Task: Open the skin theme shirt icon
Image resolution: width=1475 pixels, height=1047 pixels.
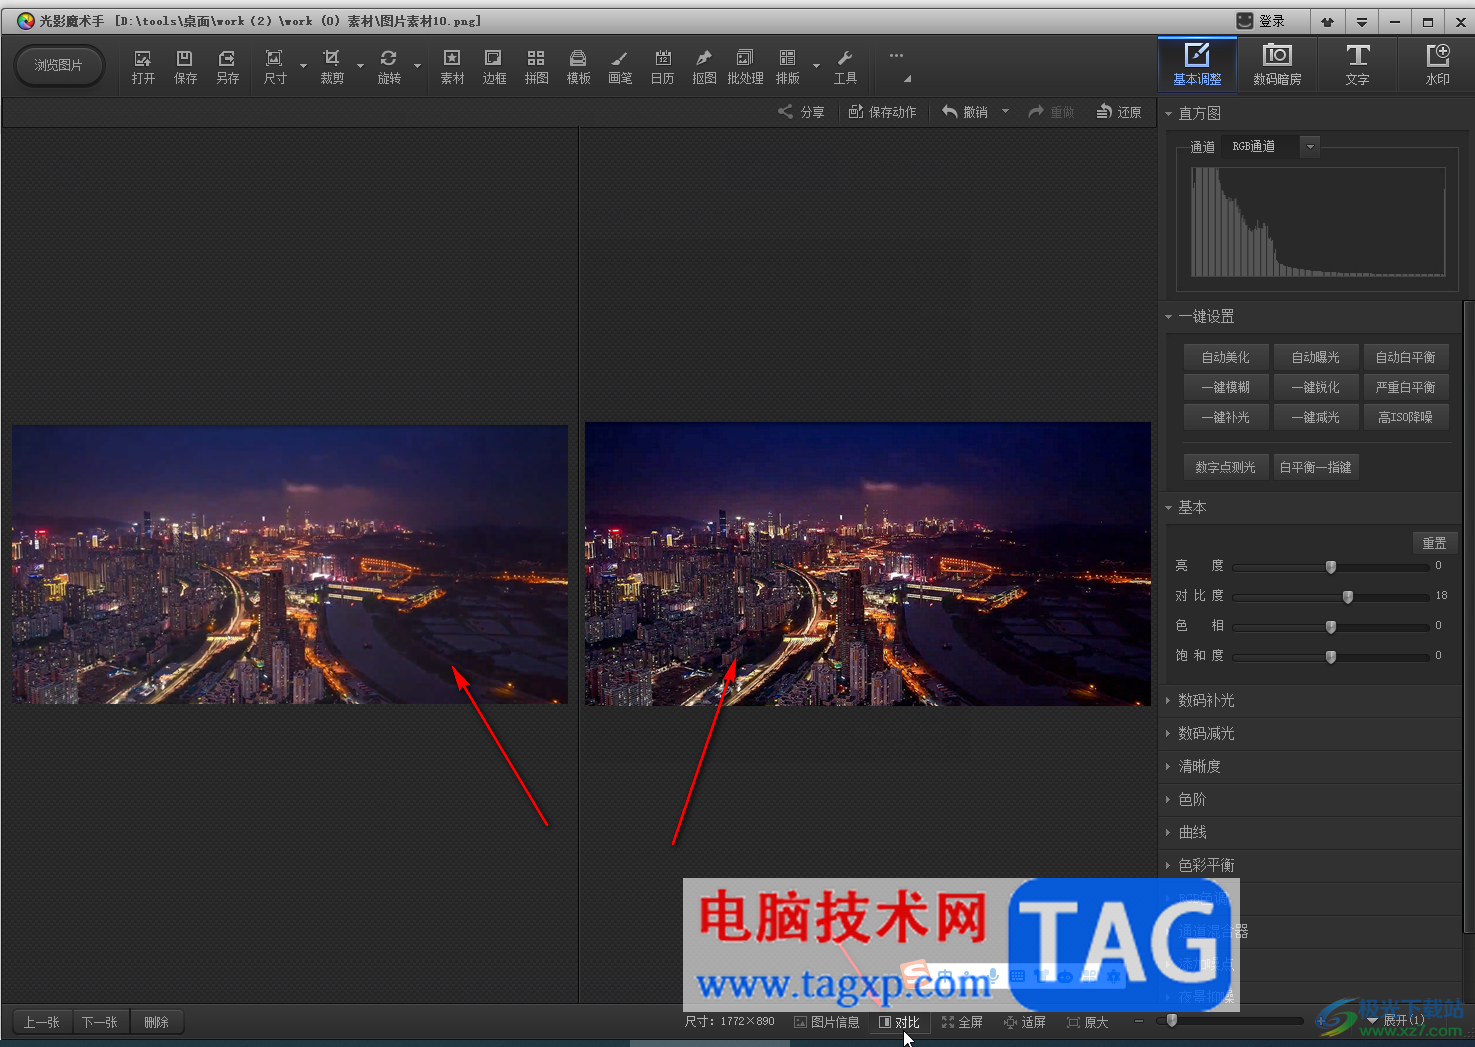Action: click(x=1327, y=22)
